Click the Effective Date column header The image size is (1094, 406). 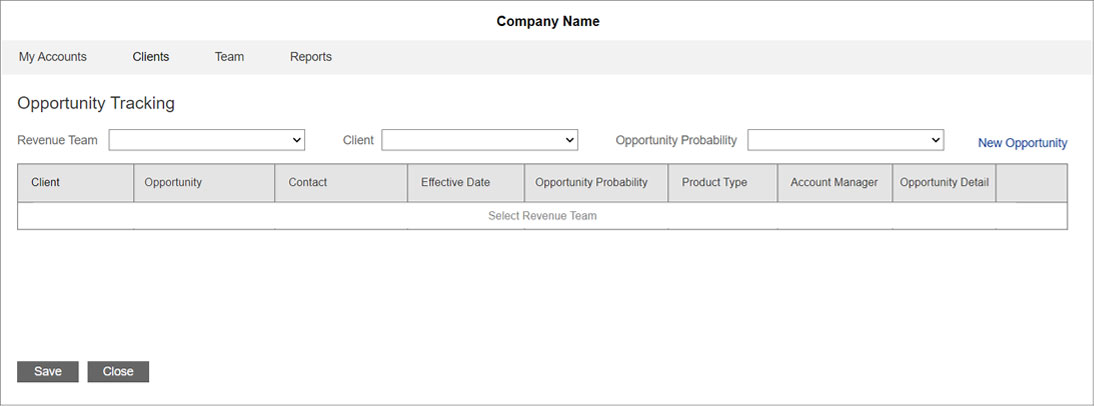(x=455, y=183)
